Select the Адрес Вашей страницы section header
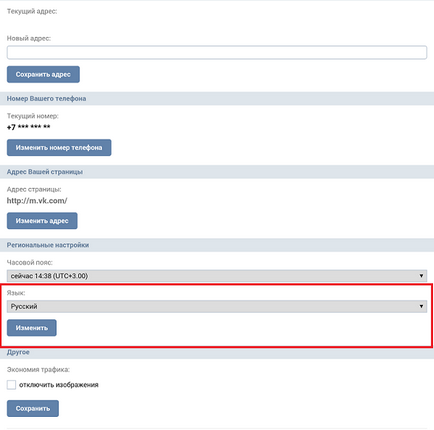Screen dimensions: 434x430 coord(217,172)
